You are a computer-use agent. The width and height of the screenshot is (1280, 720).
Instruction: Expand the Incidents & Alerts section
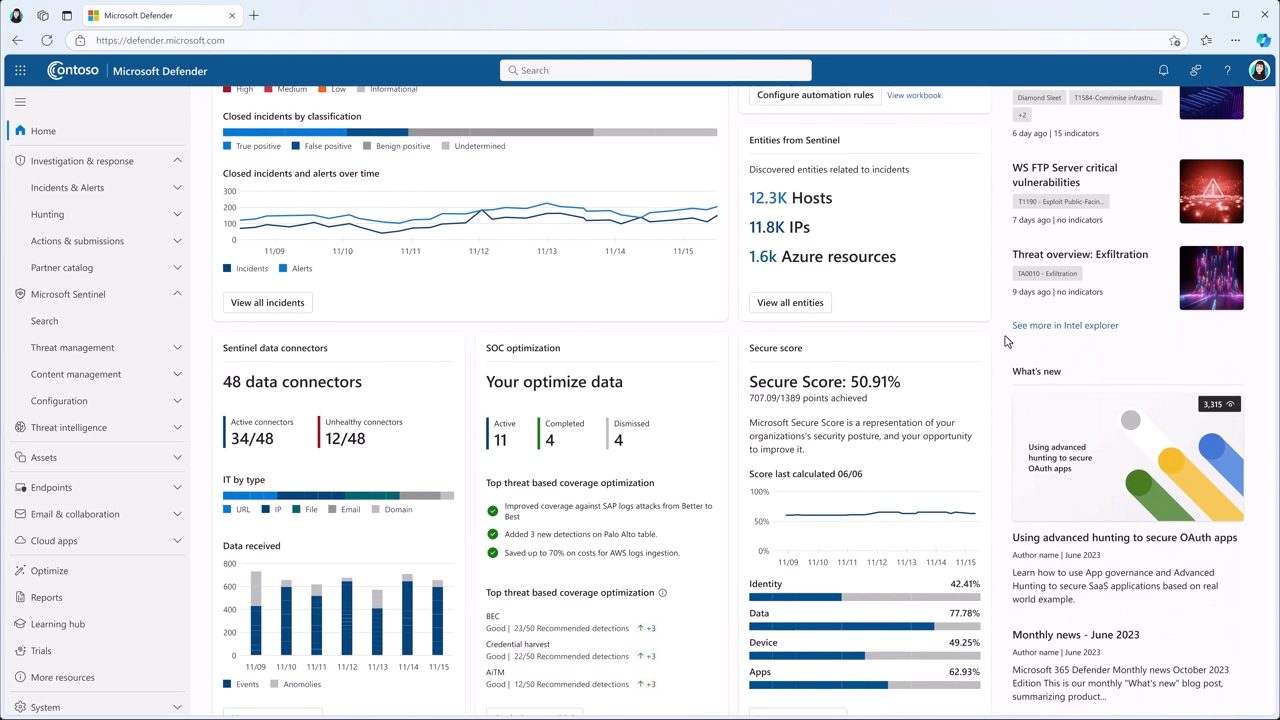[x=177, y=188]
